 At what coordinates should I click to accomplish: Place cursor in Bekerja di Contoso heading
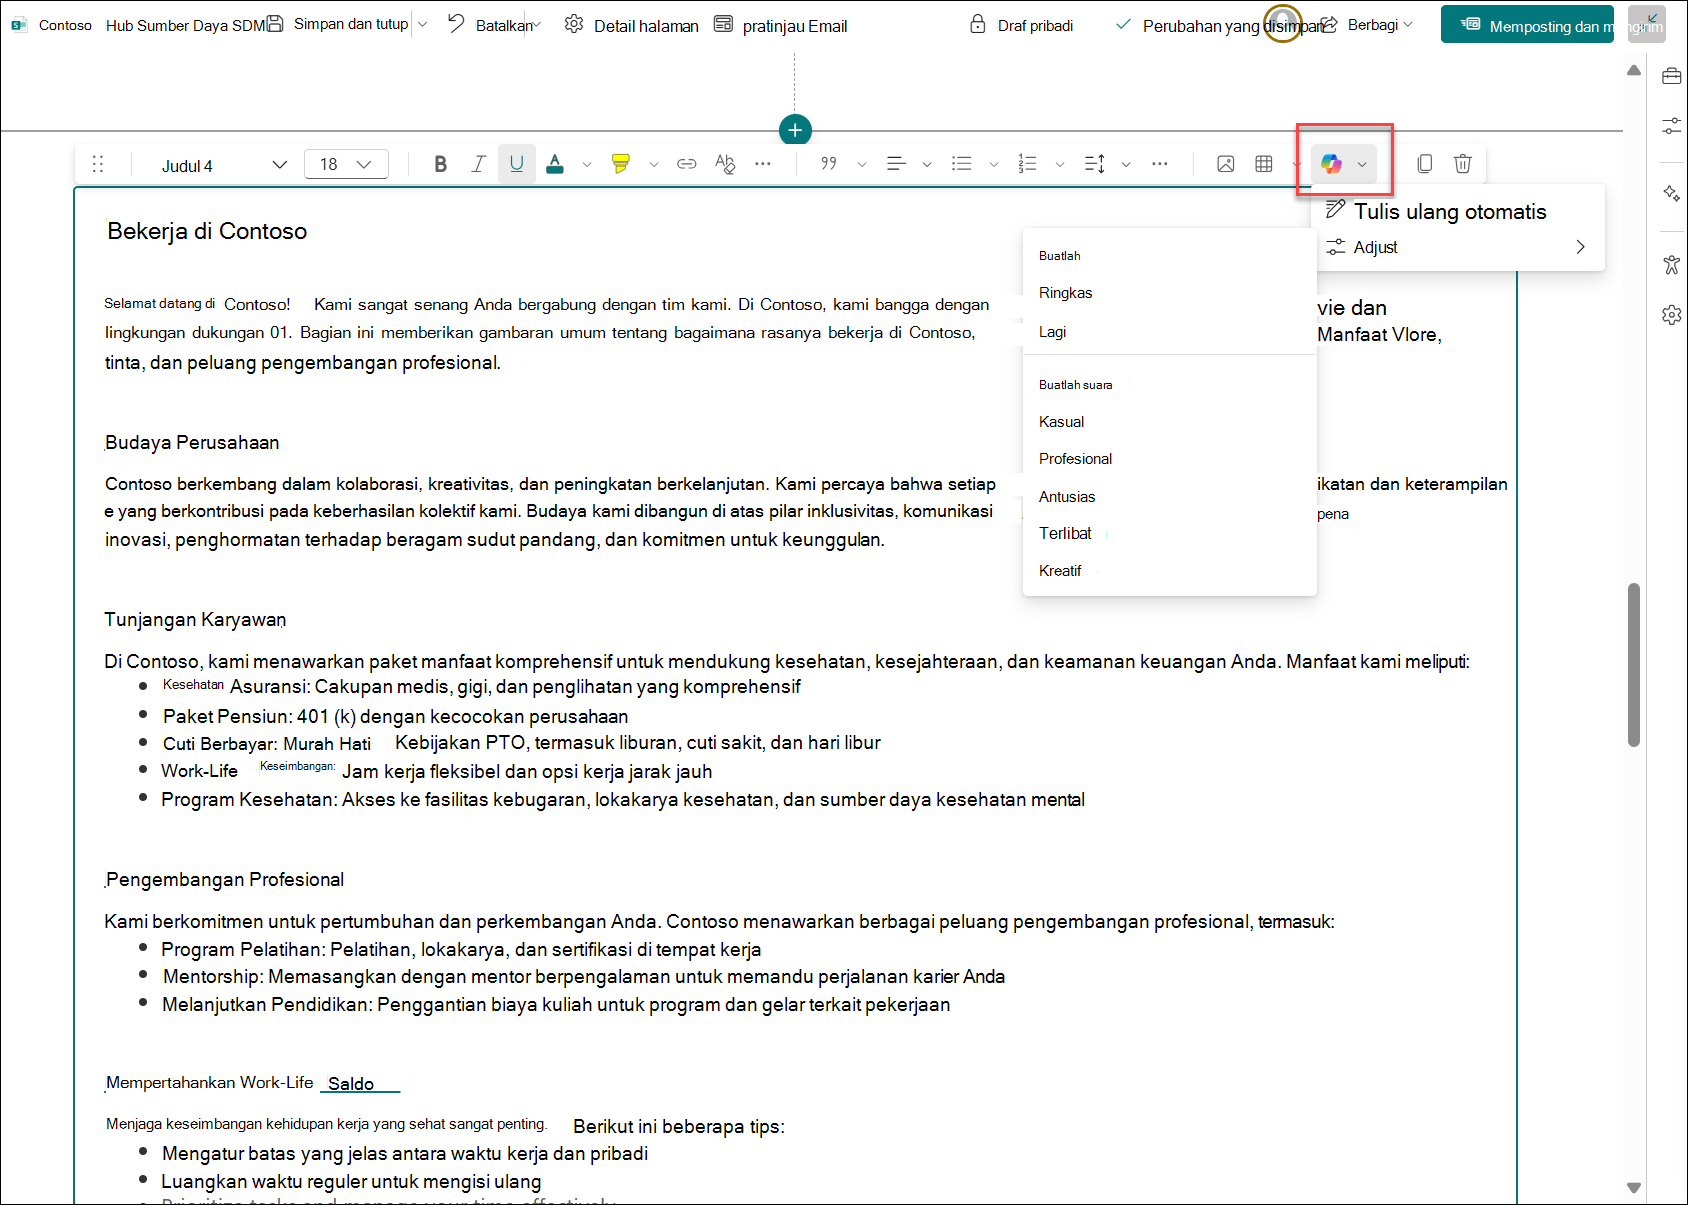(x=207, y=231)
